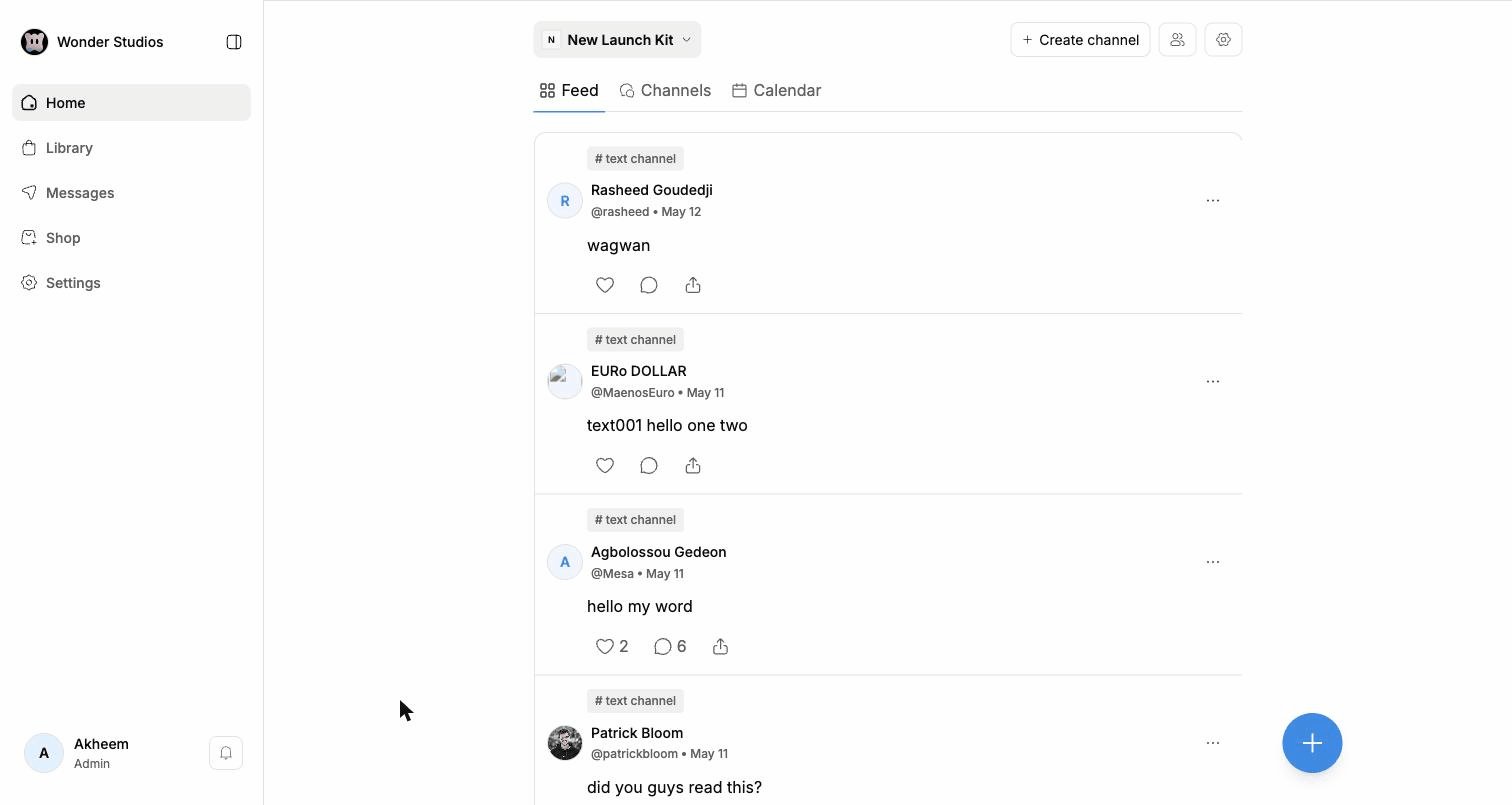The image size is (1512, 805).
Task: Open text channel tag above Rasheed's post
Action: click(635, 159)
